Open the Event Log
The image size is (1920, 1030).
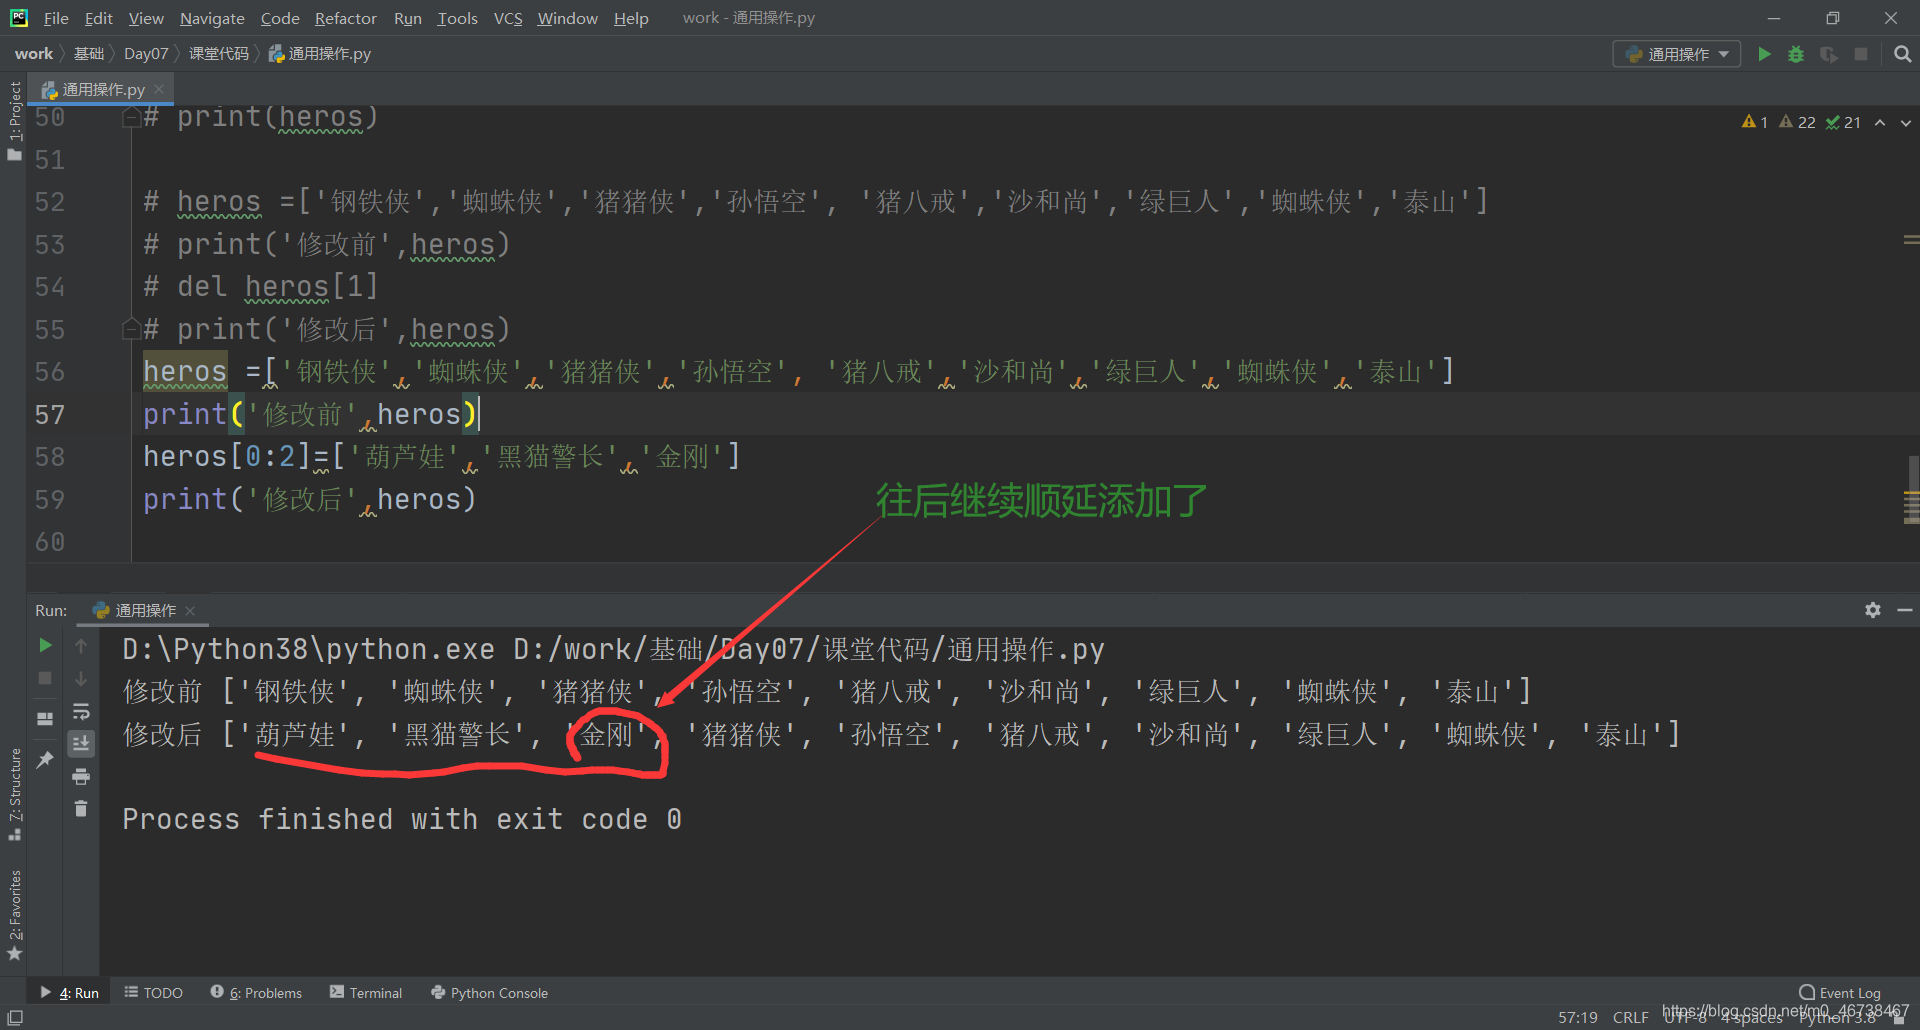coord(1840,993)
